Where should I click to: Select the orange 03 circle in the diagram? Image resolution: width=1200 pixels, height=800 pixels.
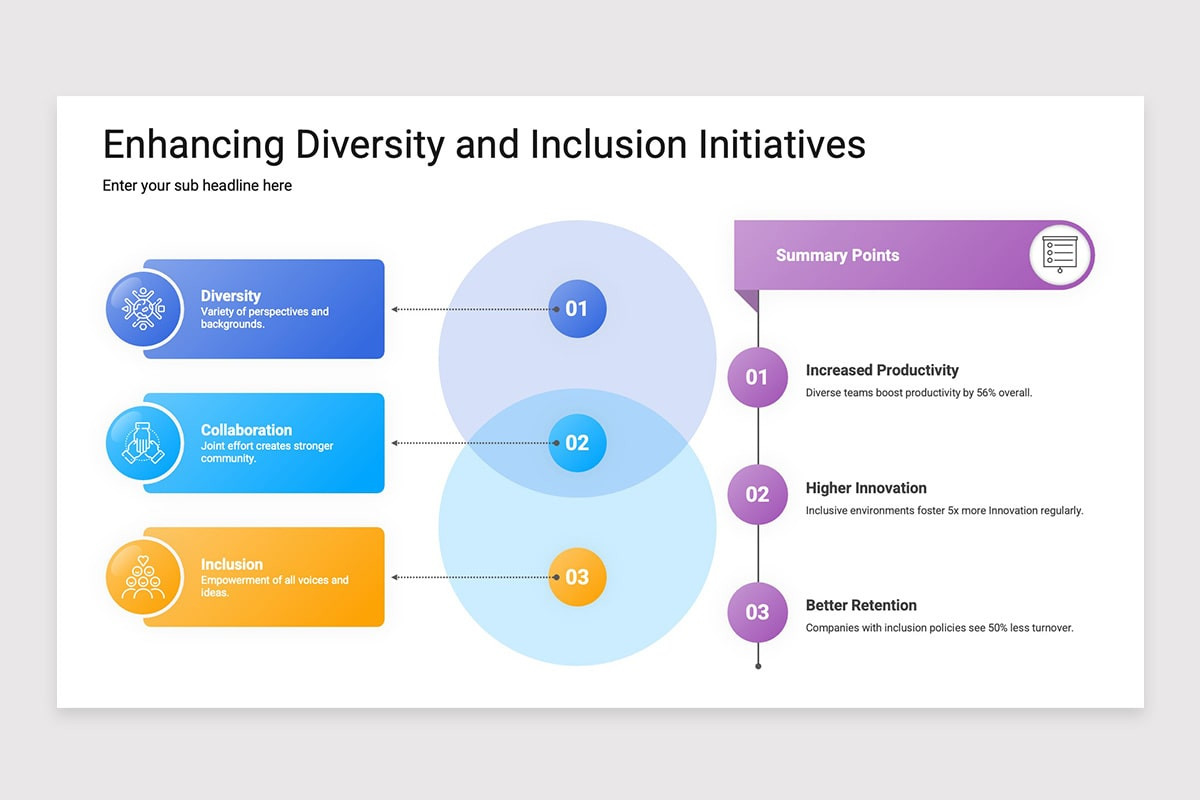pyautogui.click(x=577, y=577)
